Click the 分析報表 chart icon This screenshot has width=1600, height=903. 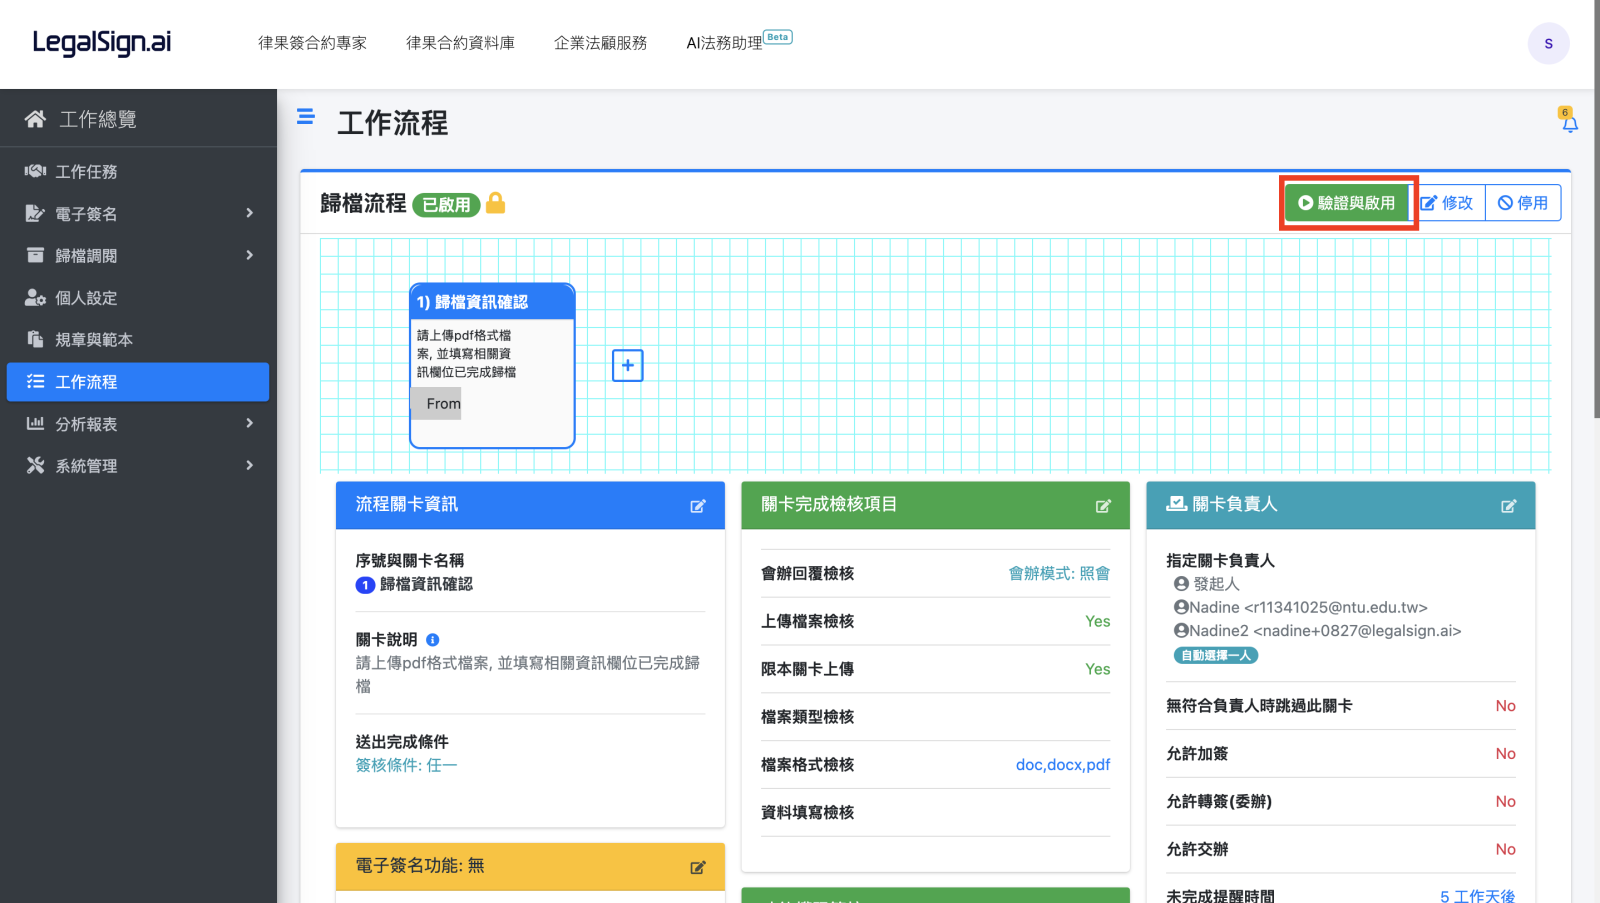click(35, 423)
